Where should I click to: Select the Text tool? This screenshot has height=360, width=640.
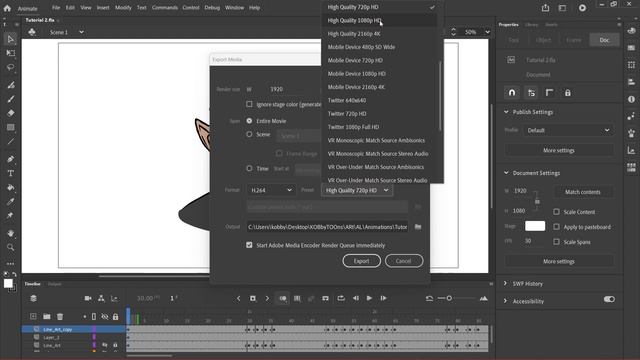point(11,173)
